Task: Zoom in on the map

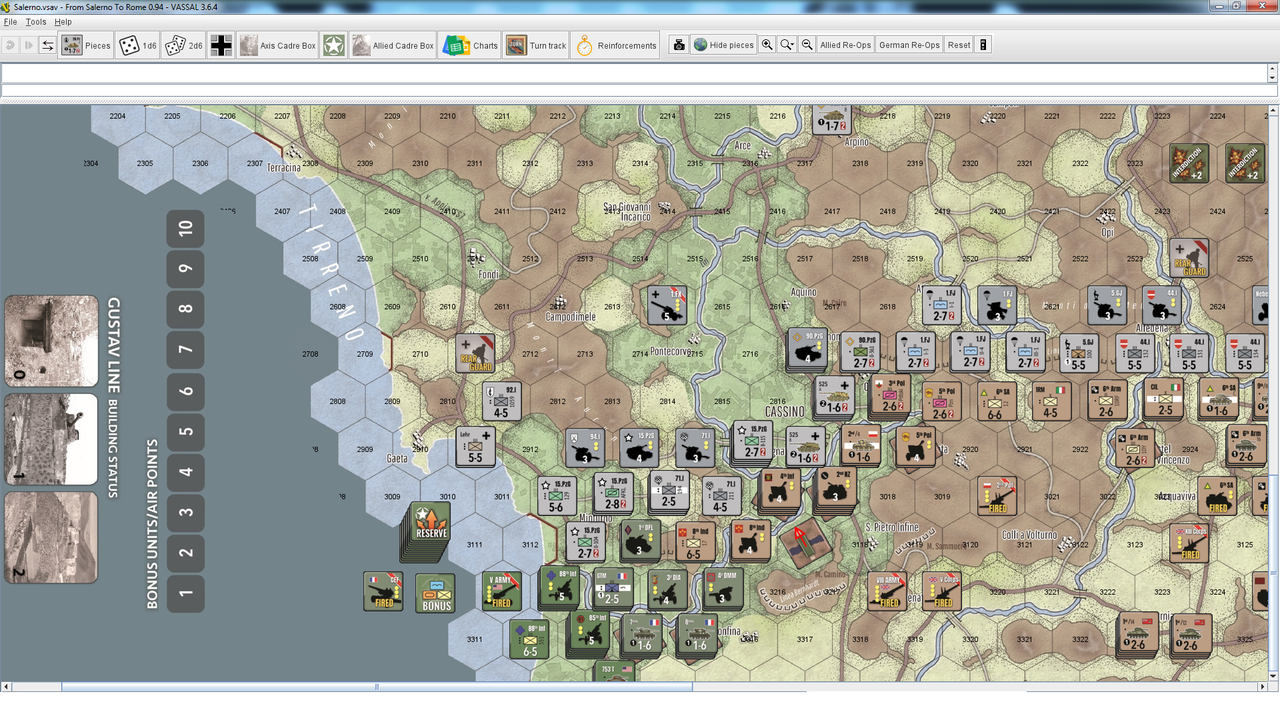Action: click(767, 45)
